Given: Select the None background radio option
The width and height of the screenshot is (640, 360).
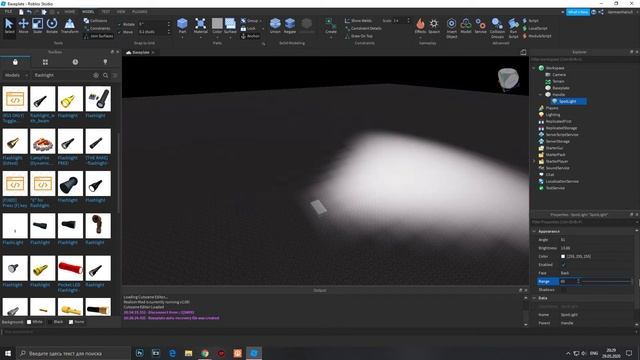Looking at the screenshot, I should [71, 322].
